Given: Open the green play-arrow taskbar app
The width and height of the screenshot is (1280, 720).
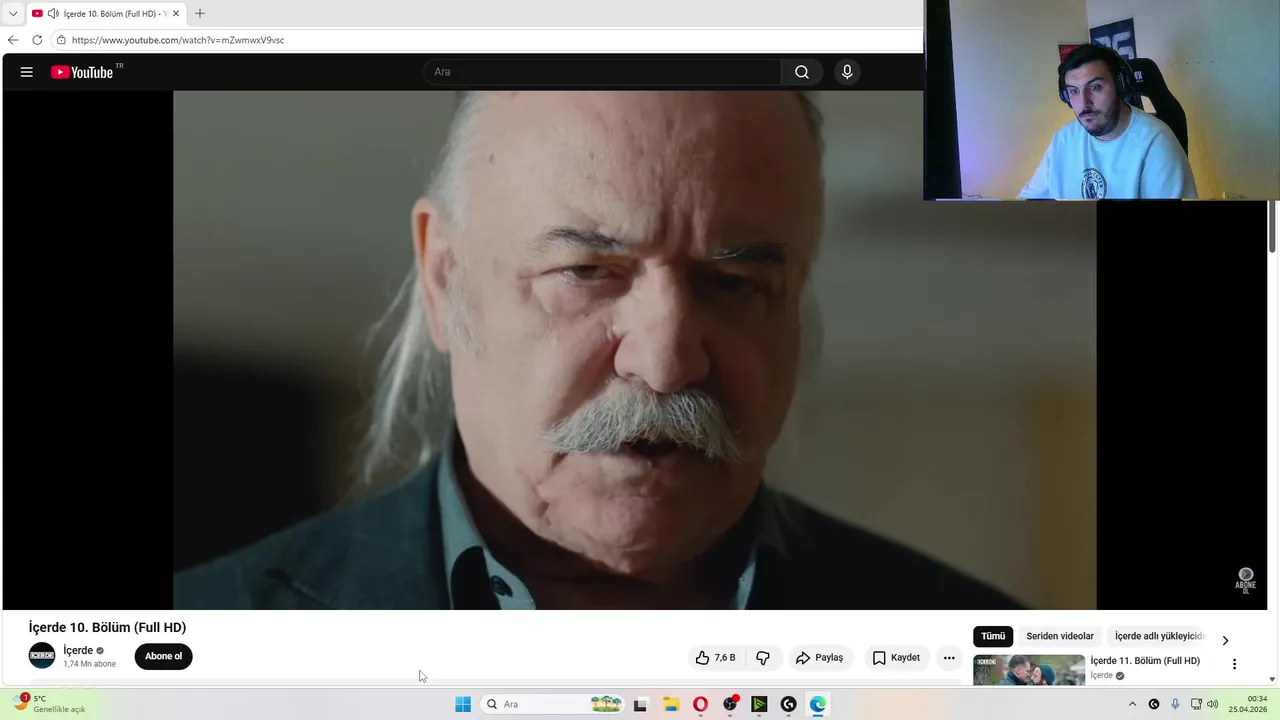Looking at the screenshot, I should 759,704.
